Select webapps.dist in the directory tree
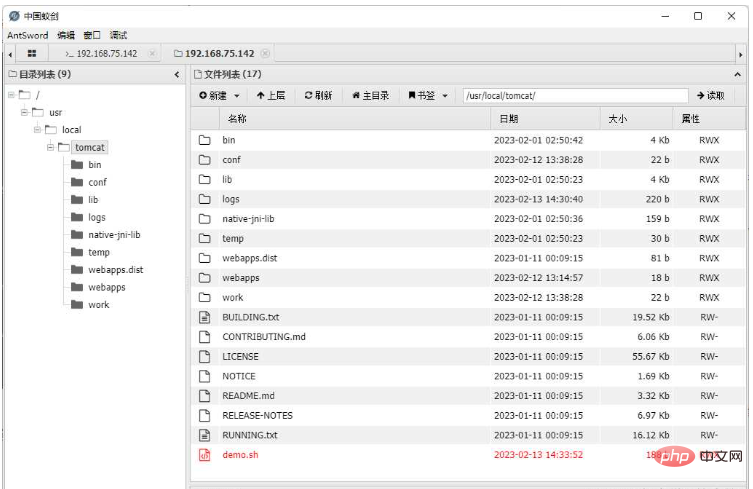753x489 pixels. [x=116, y=269]
